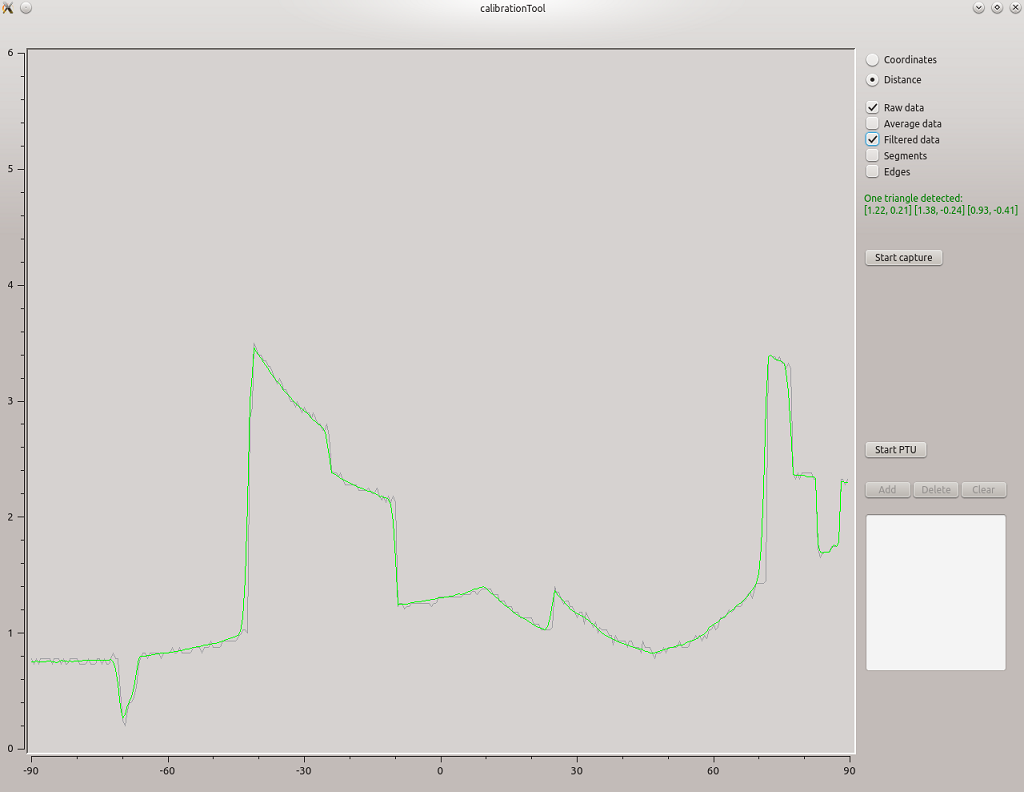1024x792 pixels.
Task: Open the X window menu icon
Action: click(x=8, y=8)
